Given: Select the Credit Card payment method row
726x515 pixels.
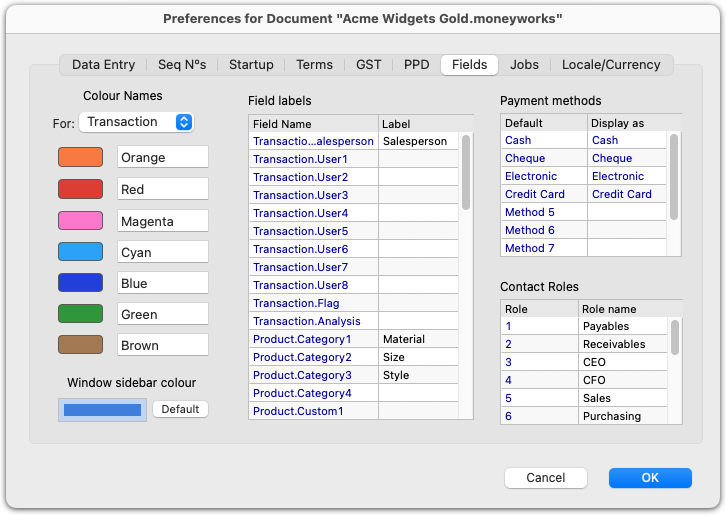Looking at the screenshot, I should pyautogui.click(x=583, y=194).
